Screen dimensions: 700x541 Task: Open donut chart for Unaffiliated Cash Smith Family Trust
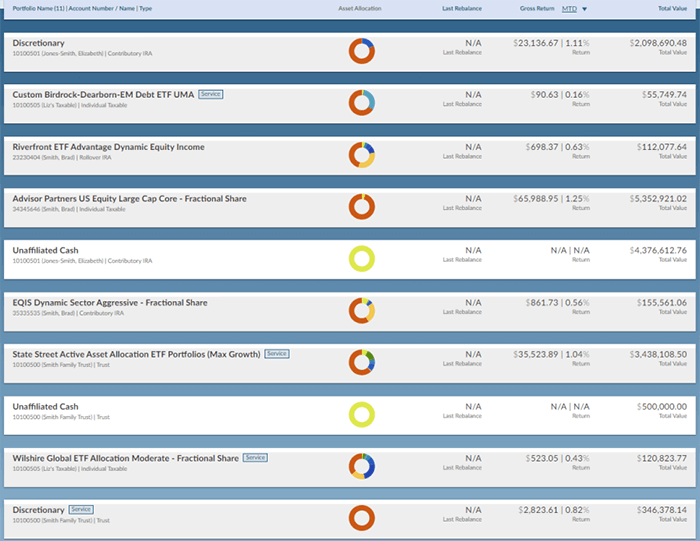(362, 415)
